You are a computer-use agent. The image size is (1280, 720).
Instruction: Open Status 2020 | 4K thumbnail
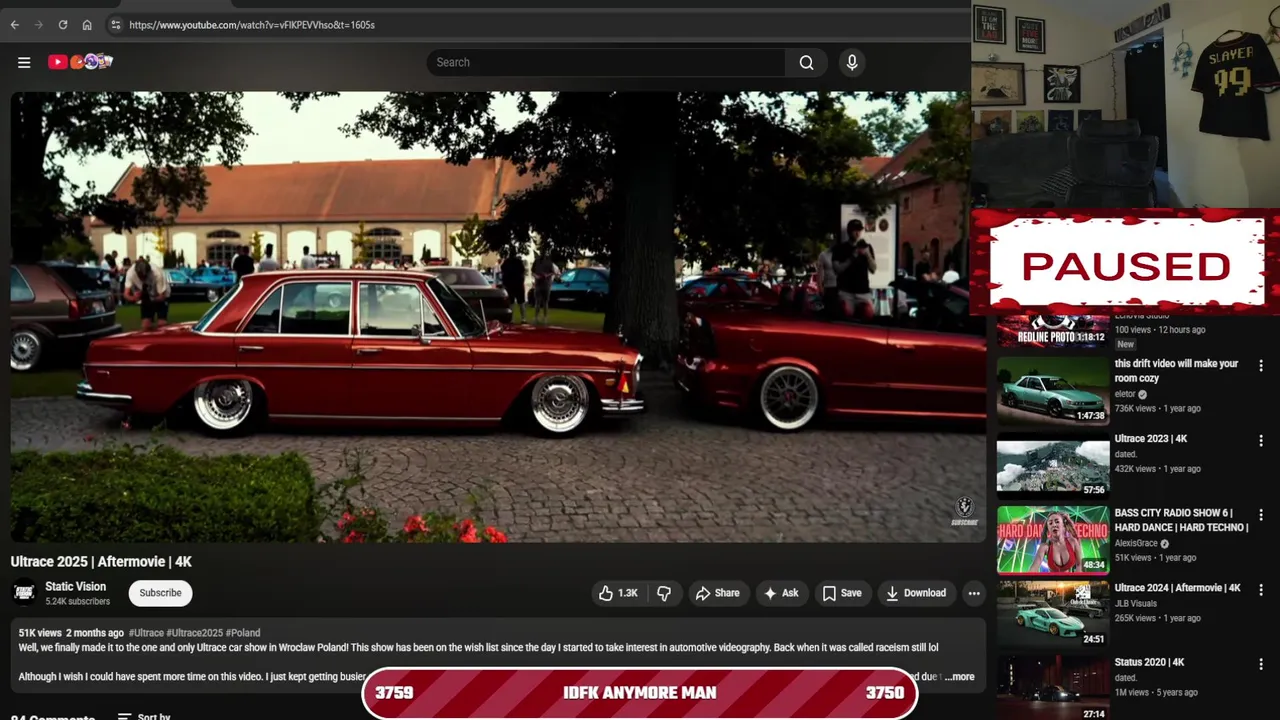click(1052, 688)
